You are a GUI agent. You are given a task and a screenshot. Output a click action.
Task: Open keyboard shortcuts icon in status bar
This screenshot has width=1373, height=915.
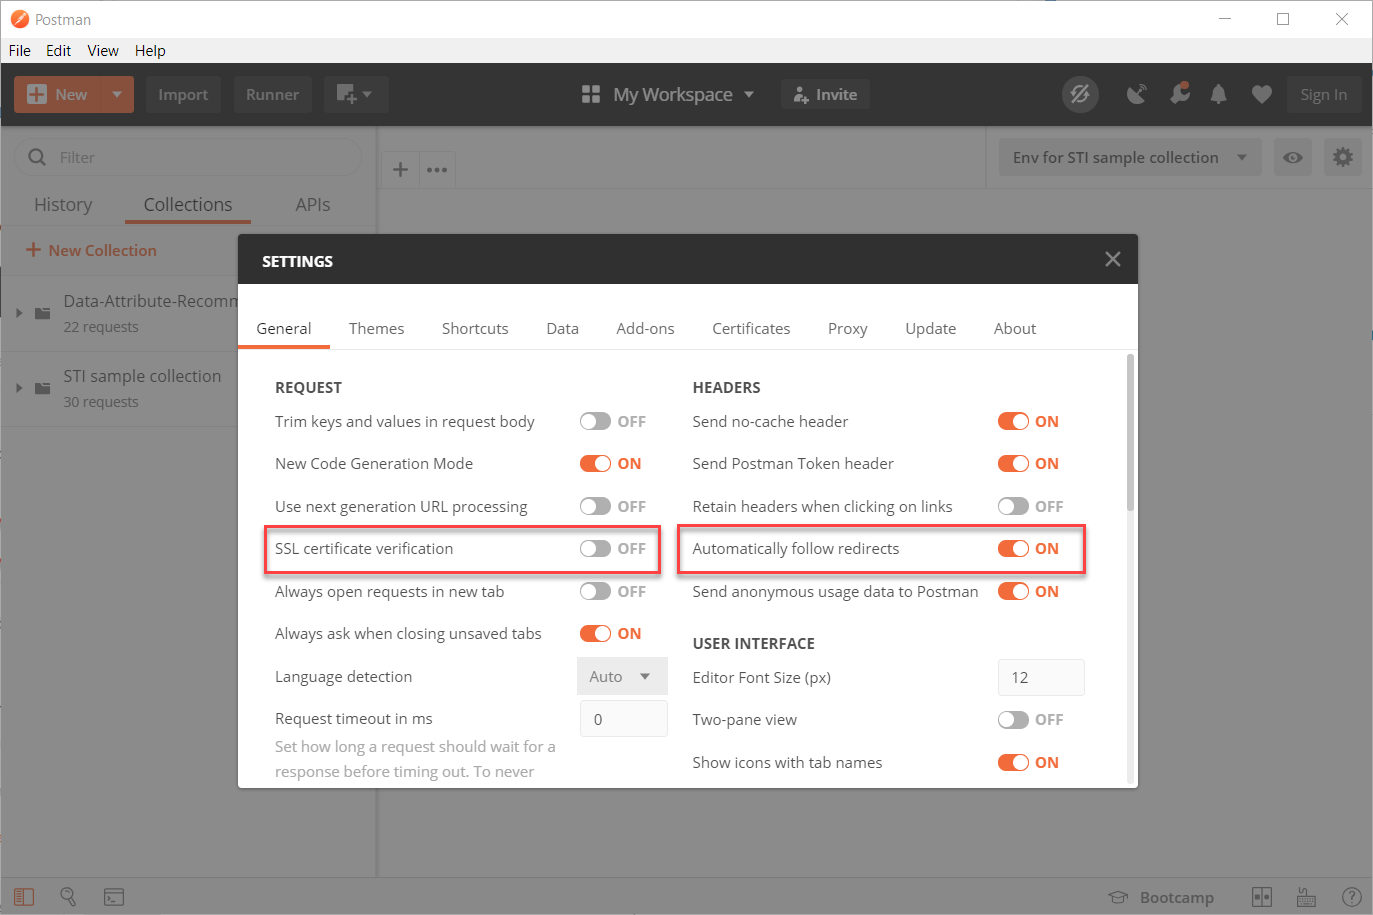point(1306,897)
